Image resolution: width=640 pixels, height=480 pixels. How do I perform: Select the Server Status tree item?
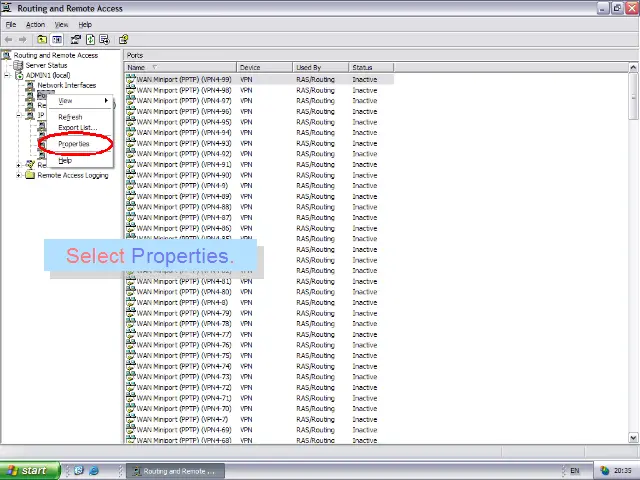(x=46, y=65)
